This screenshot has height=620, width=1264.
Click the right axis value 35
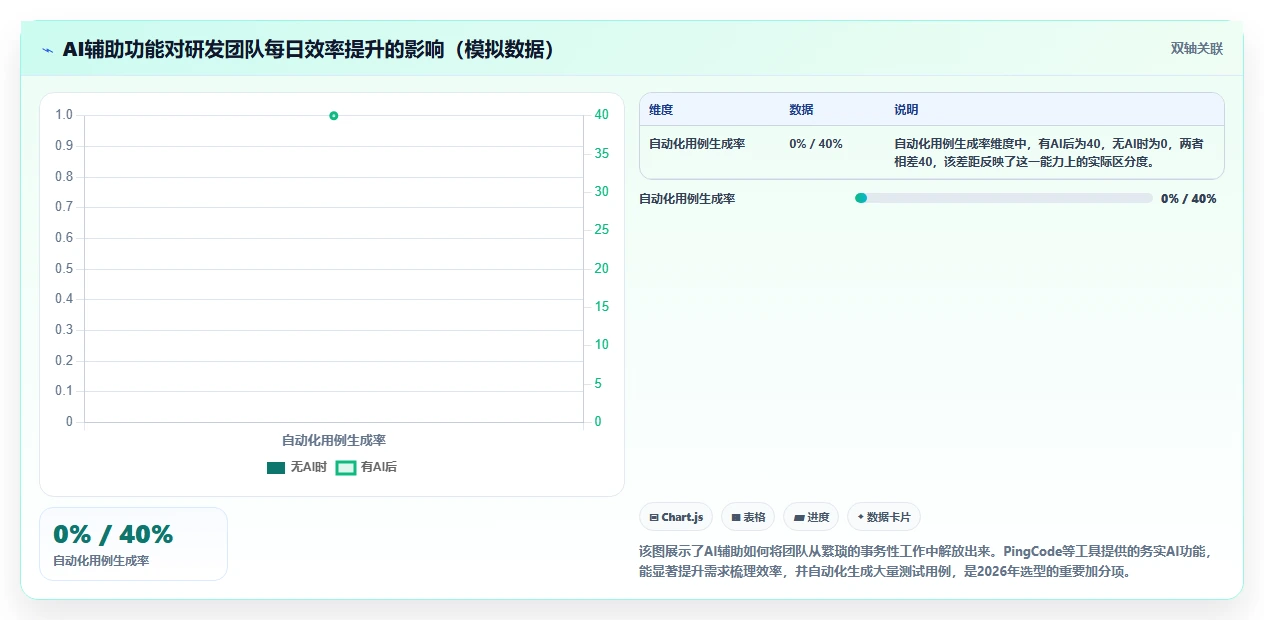click(x=602, y=154)
